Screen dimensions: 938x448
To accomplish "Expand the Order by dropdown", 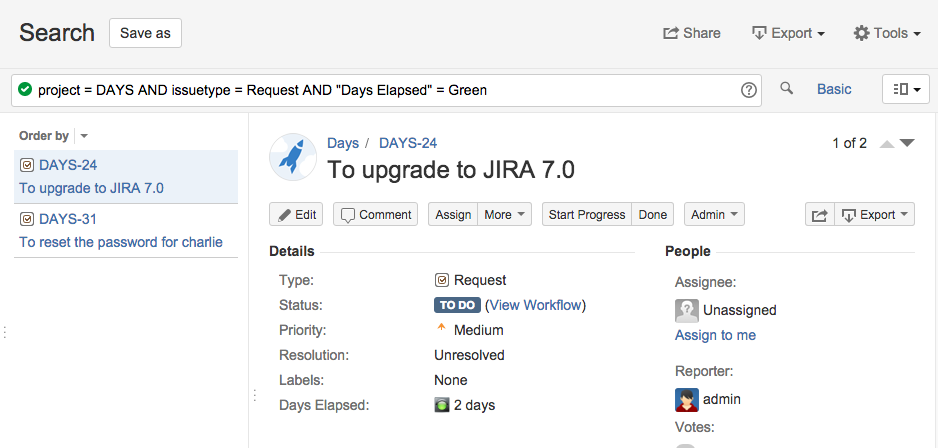I will click(x=84, y=136).
